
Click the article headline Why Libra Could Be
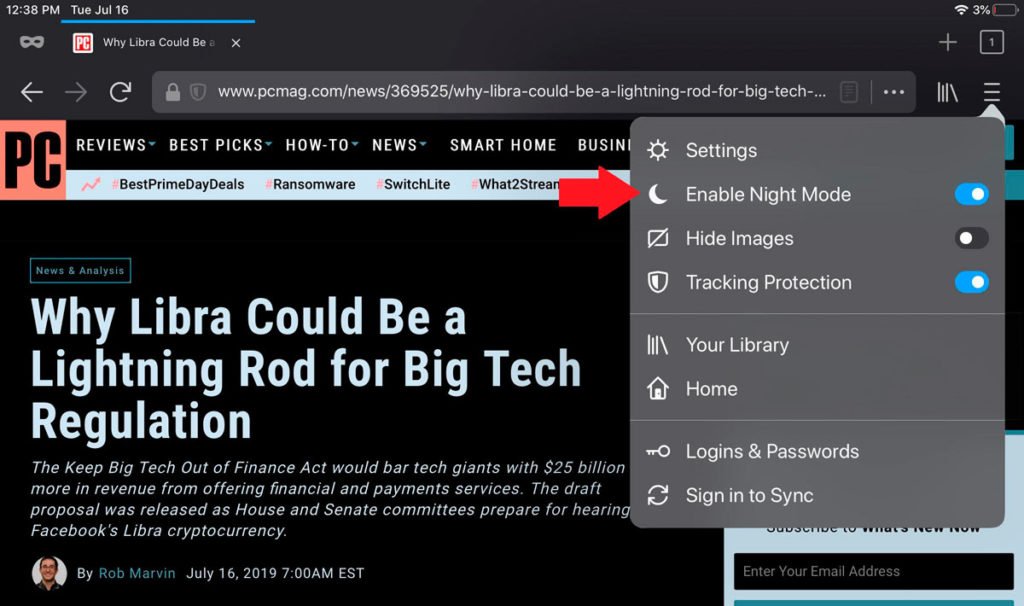(306, 369)
